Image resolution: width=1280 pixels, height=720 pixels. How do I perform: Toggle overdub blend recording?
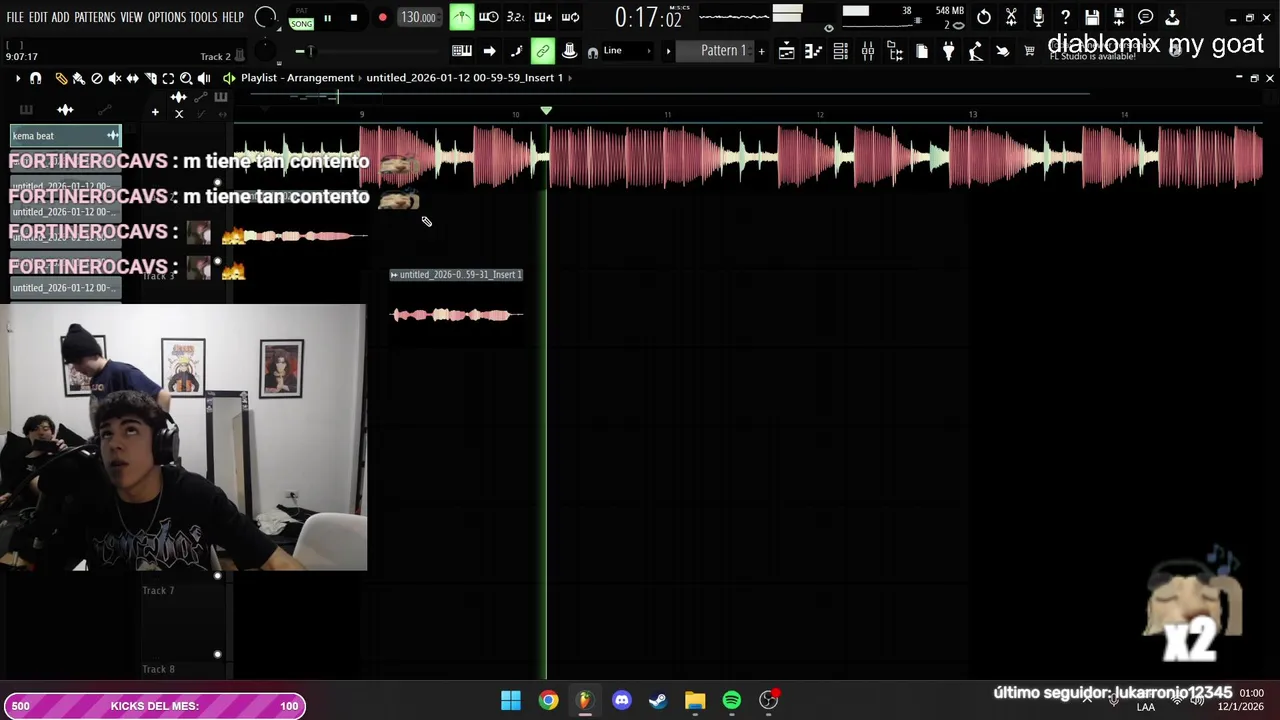click(543, 17)
